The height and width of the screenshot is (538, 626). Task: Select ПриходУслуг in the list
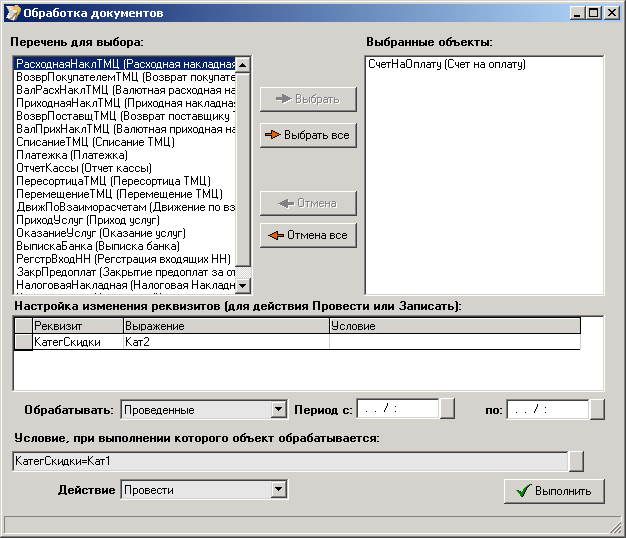[x=125, y=220]
